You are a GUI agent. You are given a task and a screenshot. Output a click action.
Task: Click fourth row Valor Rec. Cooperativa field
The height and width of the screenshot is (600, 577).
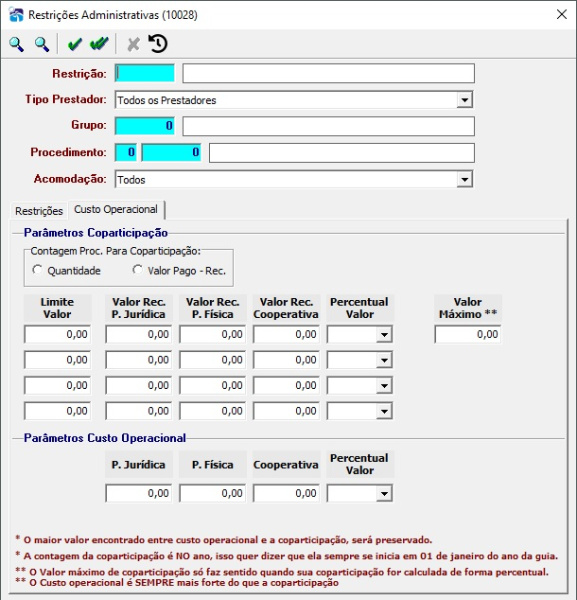(x=286, y=411)
